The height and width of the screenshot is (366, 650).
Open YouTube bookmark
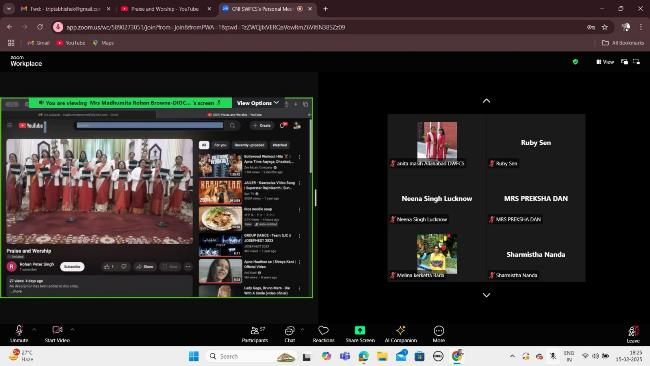pyautogui.click(x=71, y=43)
